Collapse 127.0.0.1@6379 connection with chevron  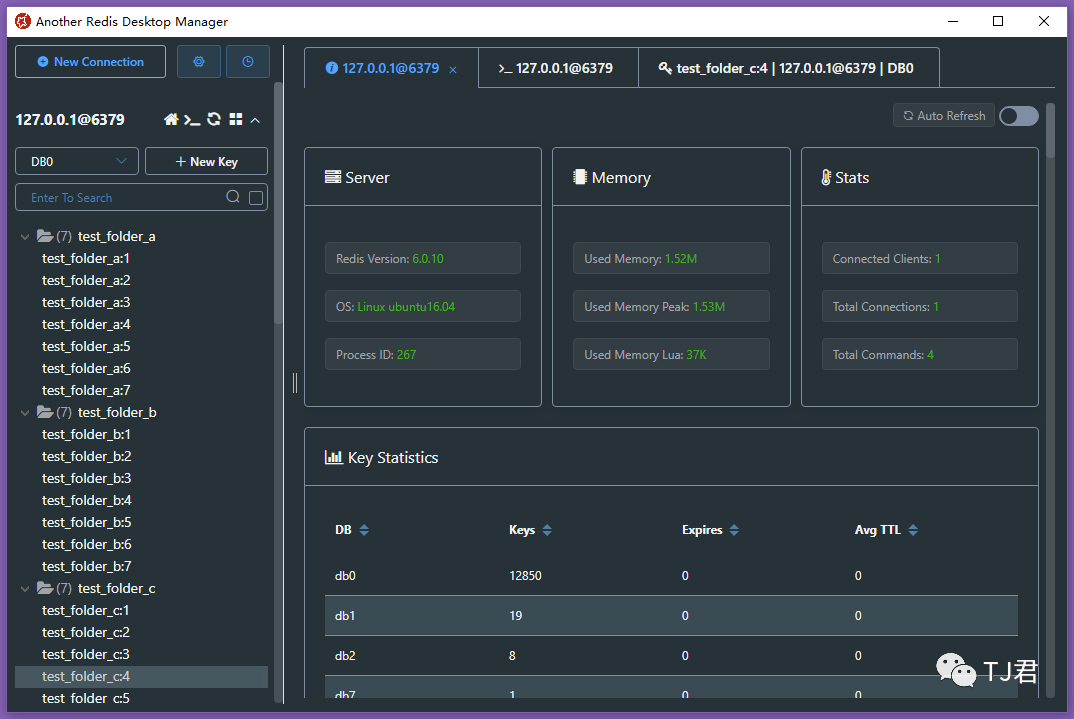click(x=255, y=120)
